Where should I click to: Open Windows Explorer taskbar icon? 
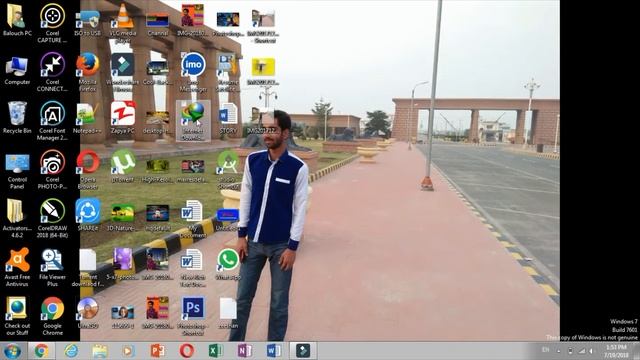click(x=99, y=351)
